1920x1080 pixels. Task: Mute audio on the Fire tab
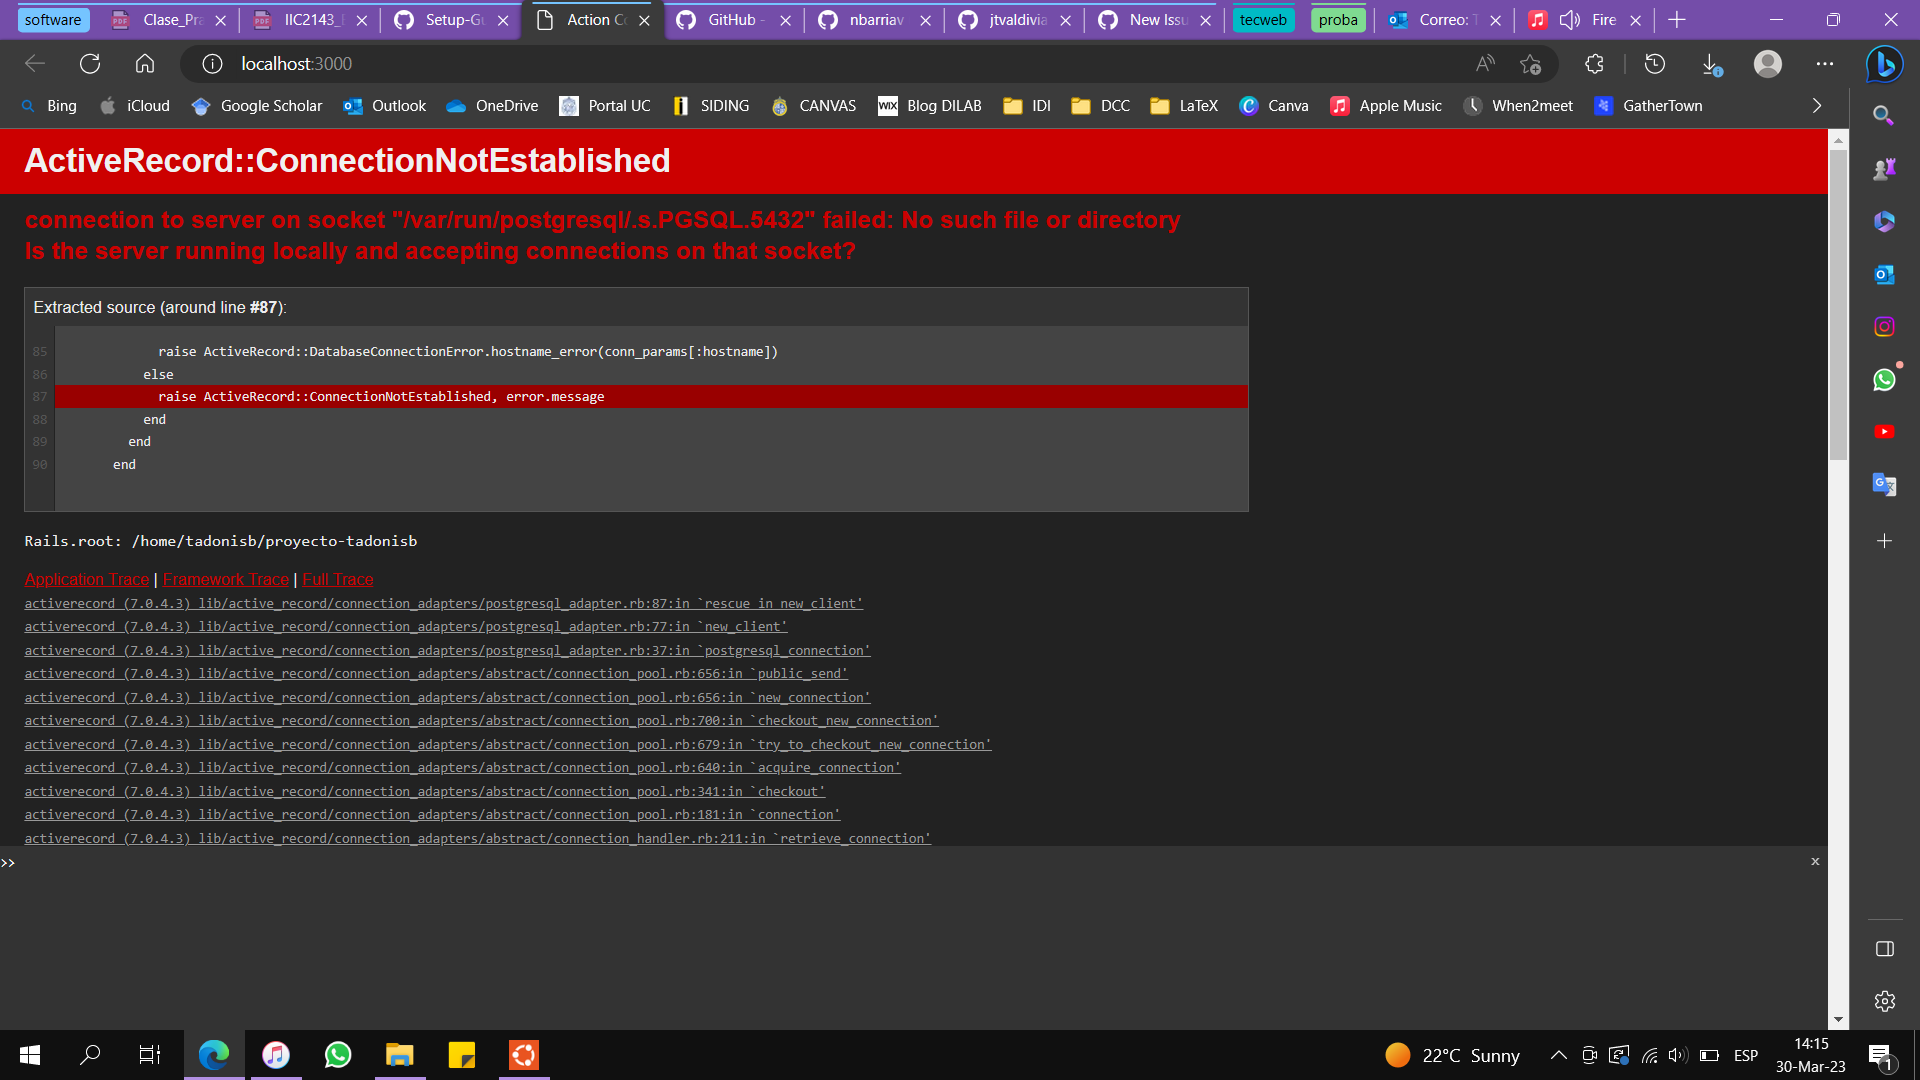1568,19
